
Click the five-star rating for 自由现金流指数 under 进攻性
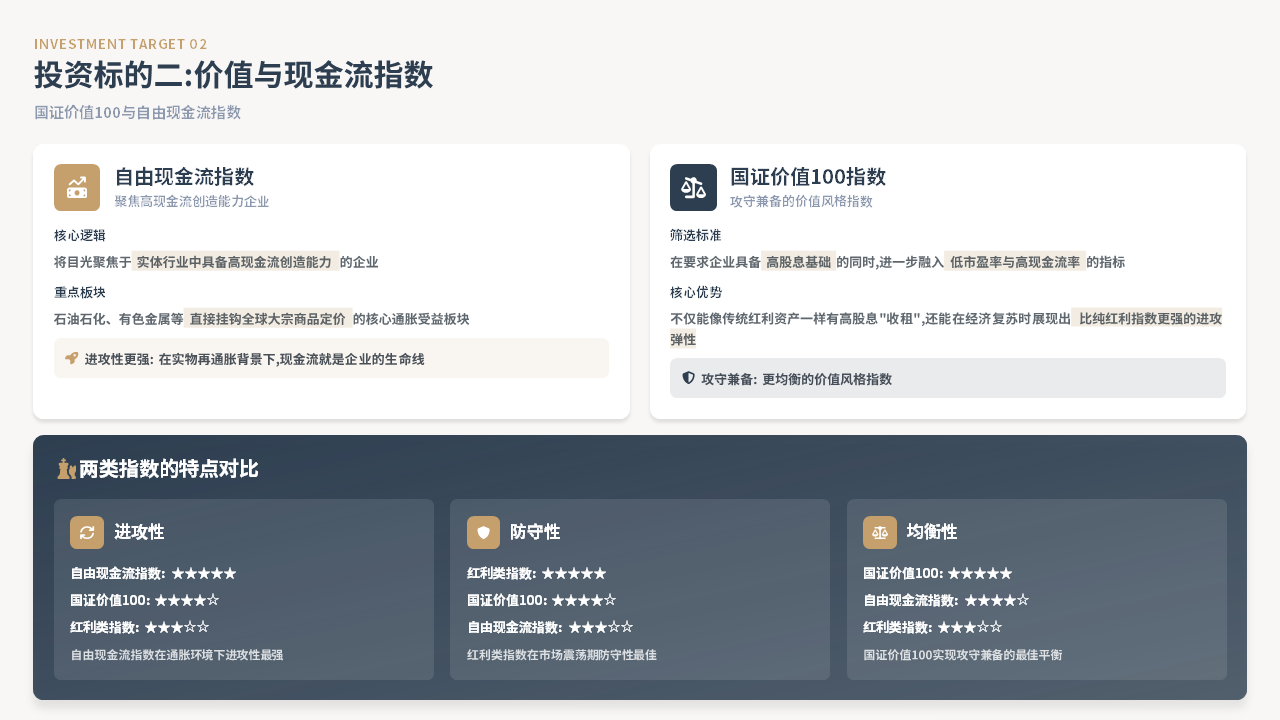click(204, 574)
